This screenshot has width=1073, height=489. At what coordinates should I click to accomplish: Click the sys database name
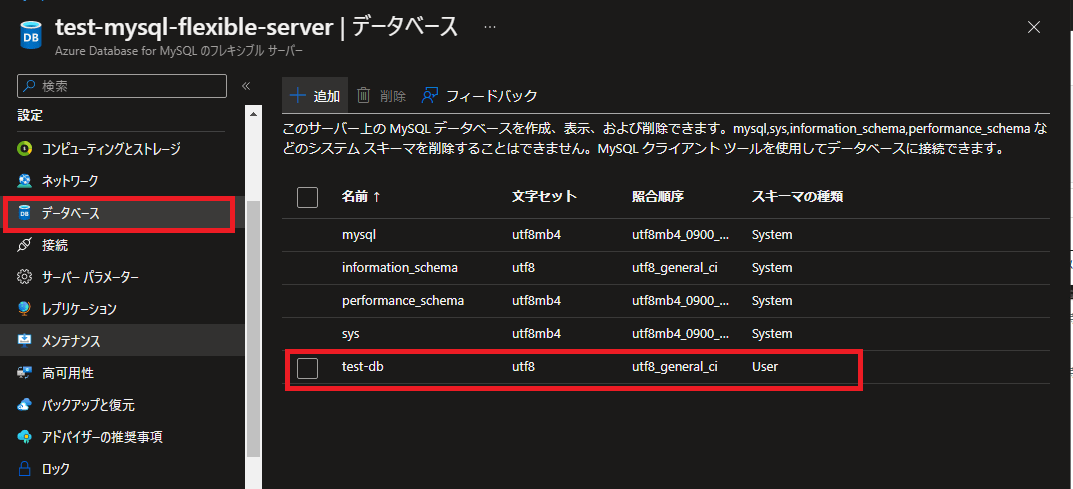pyautogui.click(x=350, y=333)
